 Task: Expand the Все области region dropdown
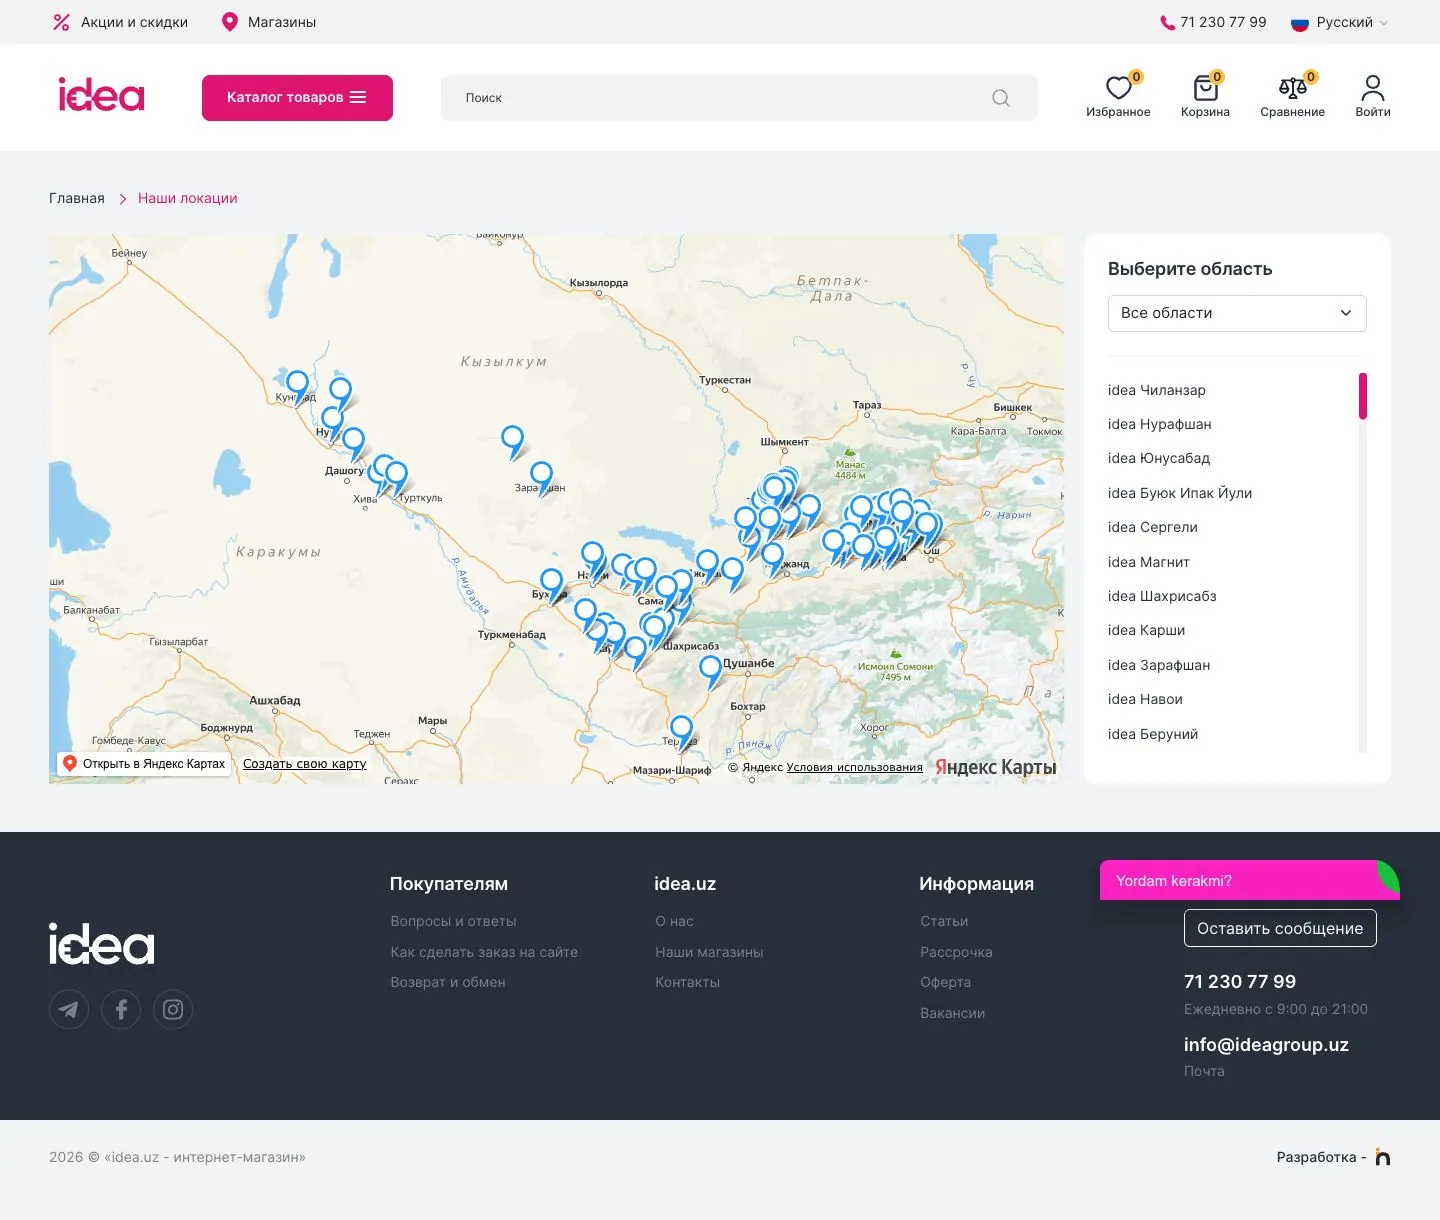click(x=1237, y=313)
